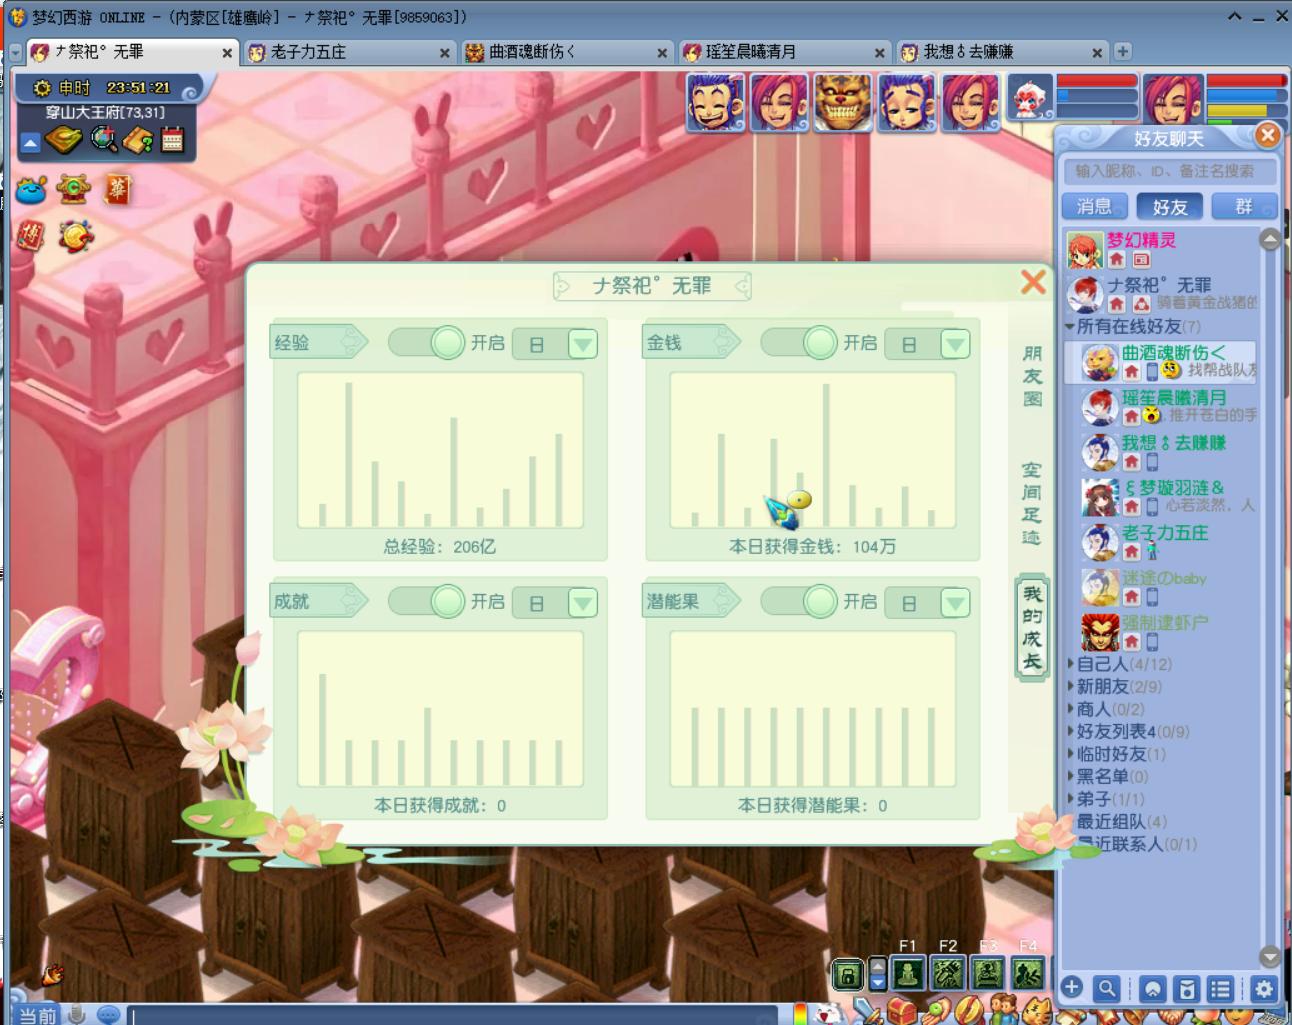
Task: Click the 当前 chat channel button
Action: (x=37, y=1015)
